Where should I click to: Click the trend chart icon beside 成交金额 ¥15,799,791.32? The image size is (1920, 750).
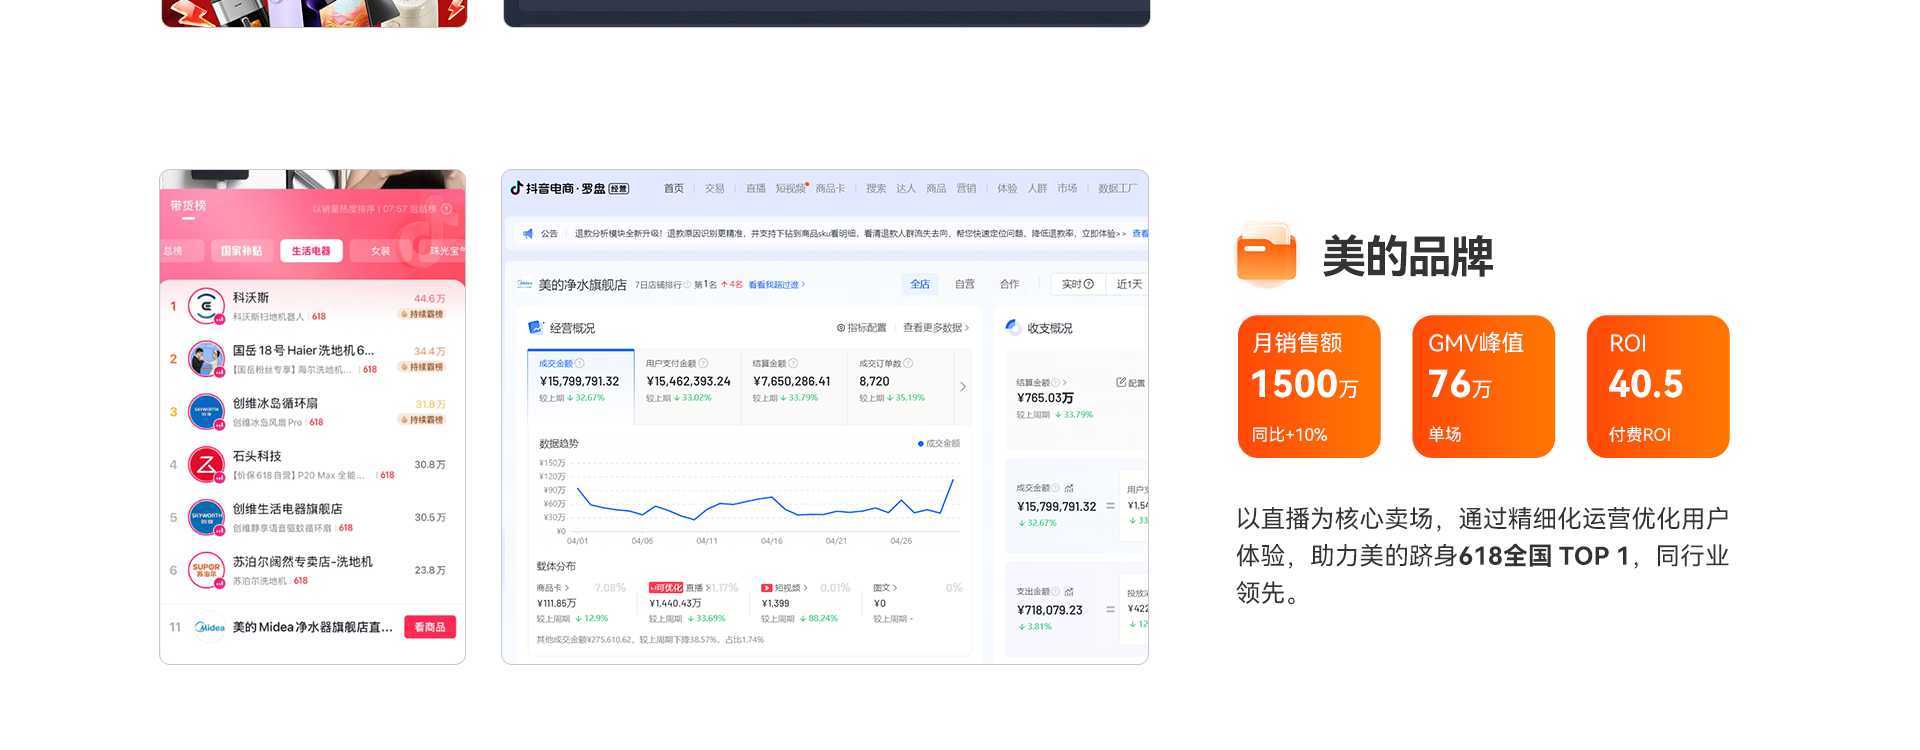(x=1069, y=488)
